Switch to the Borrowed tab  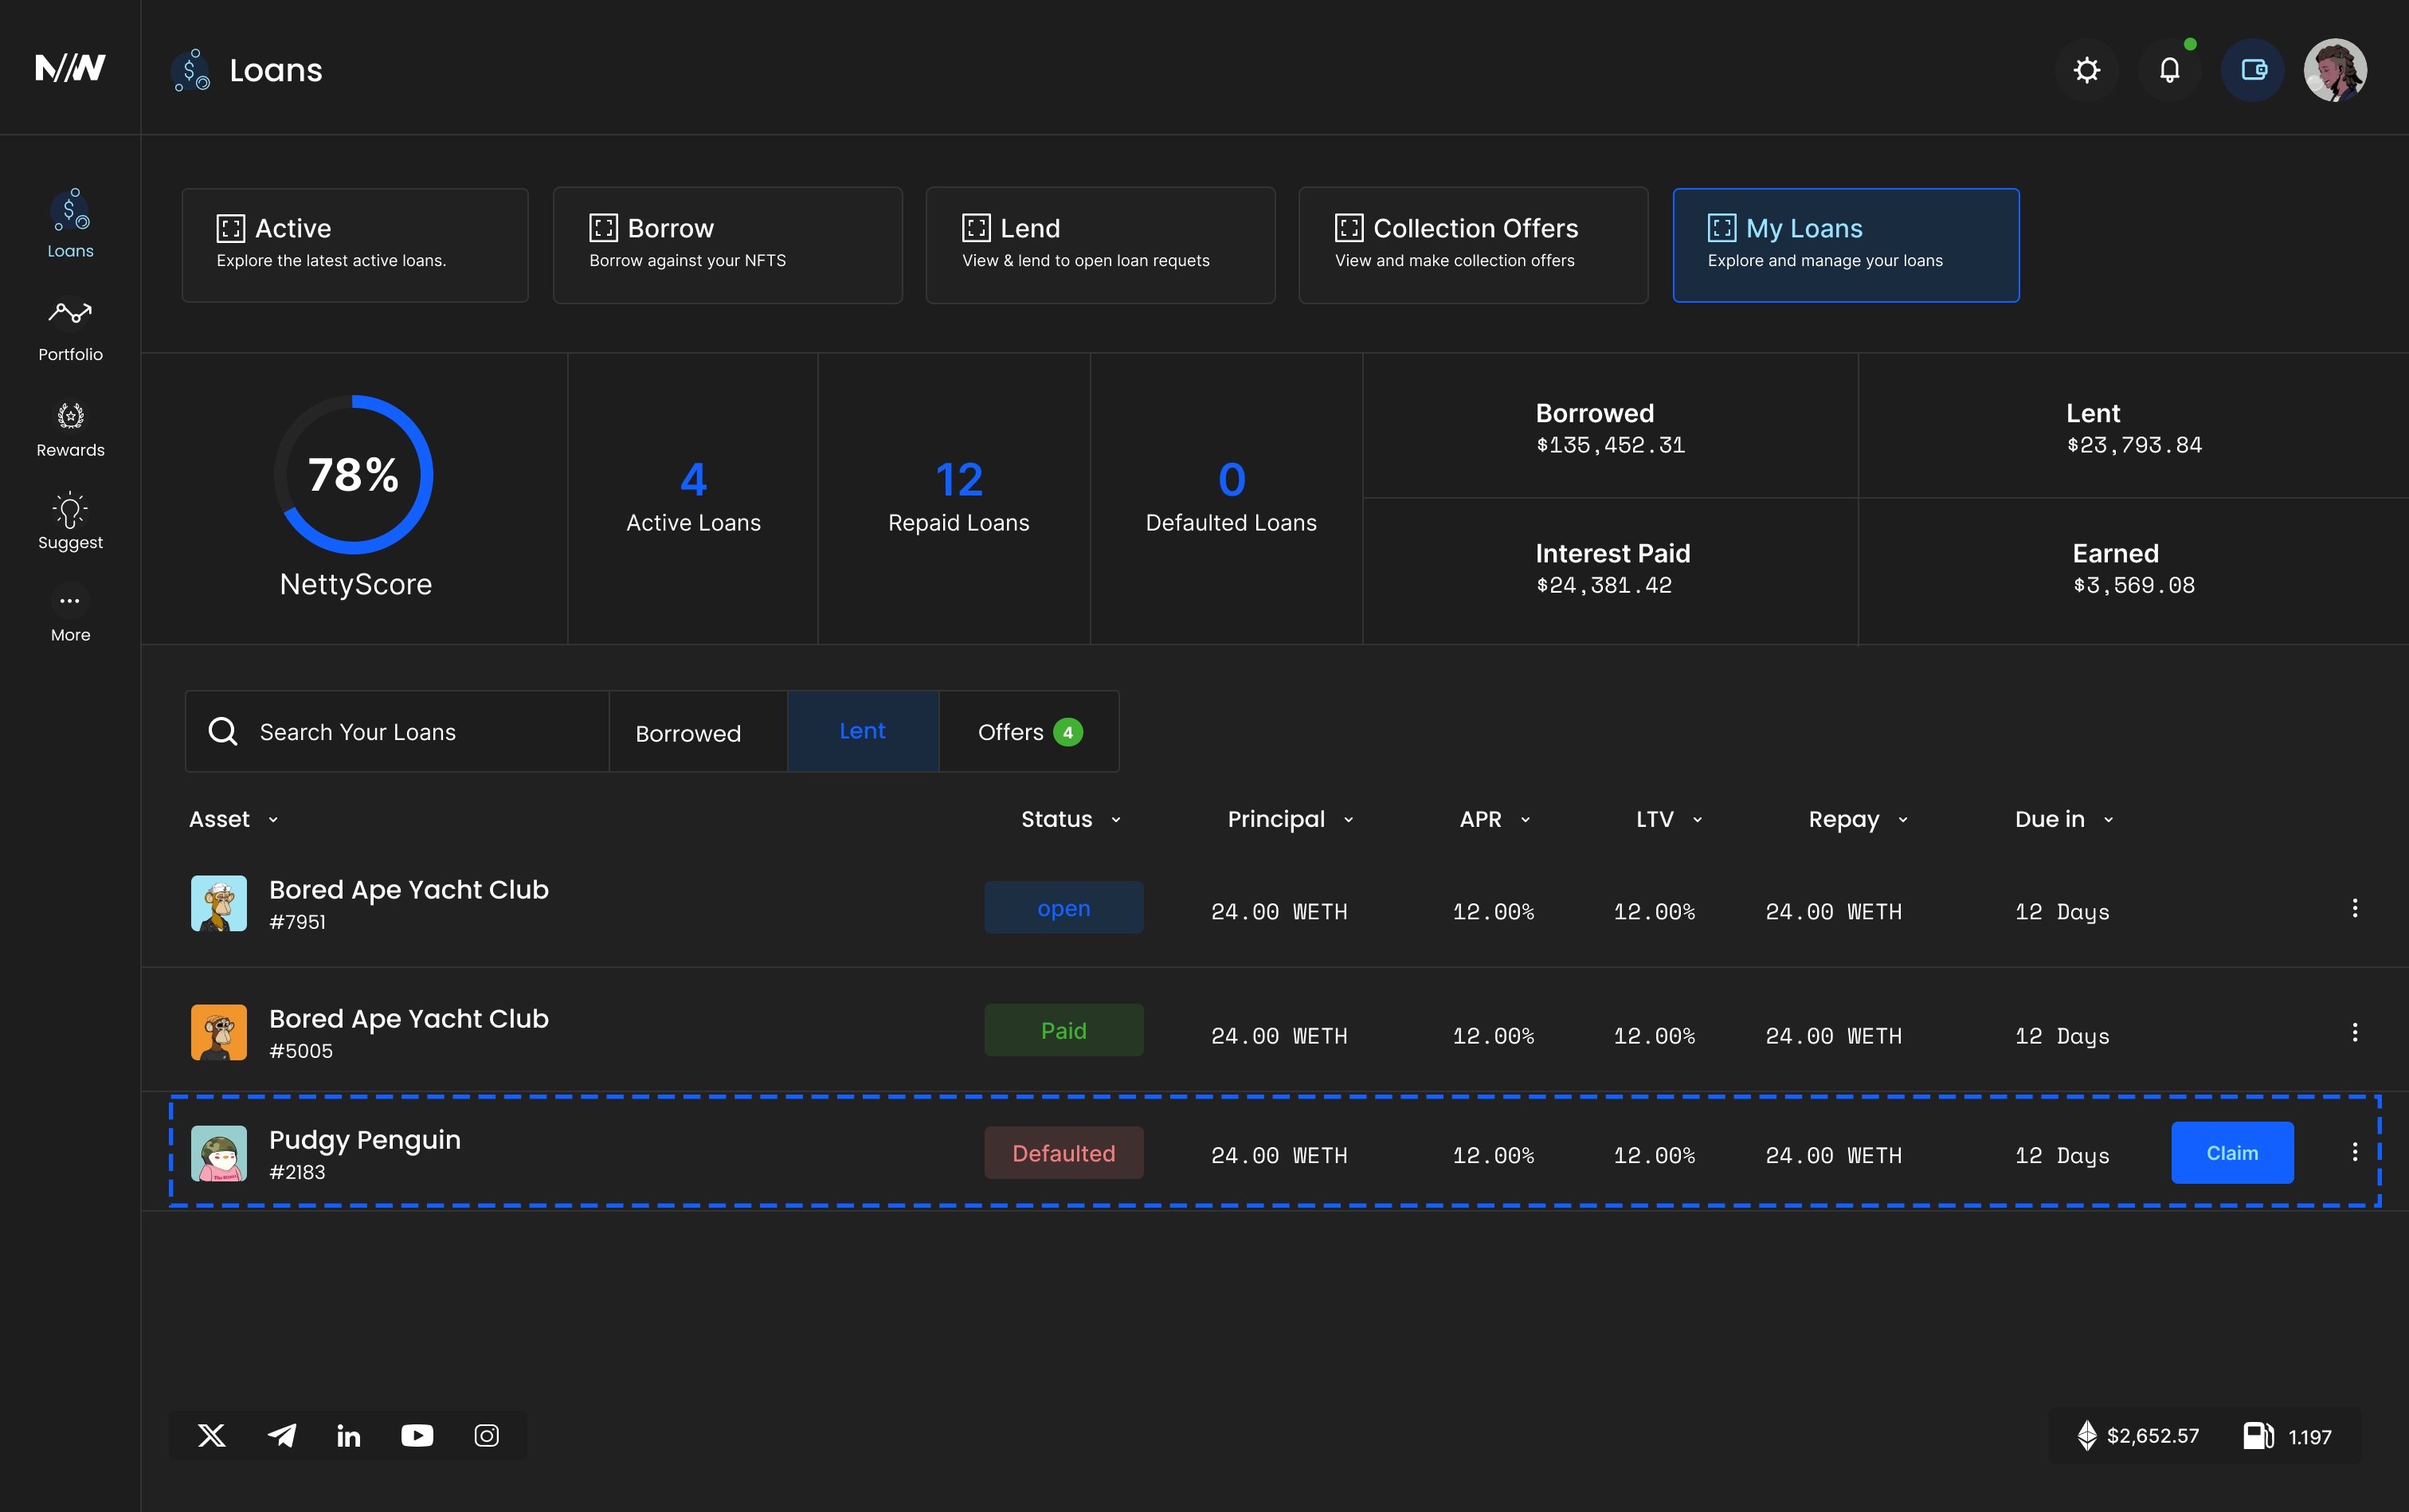688,733
